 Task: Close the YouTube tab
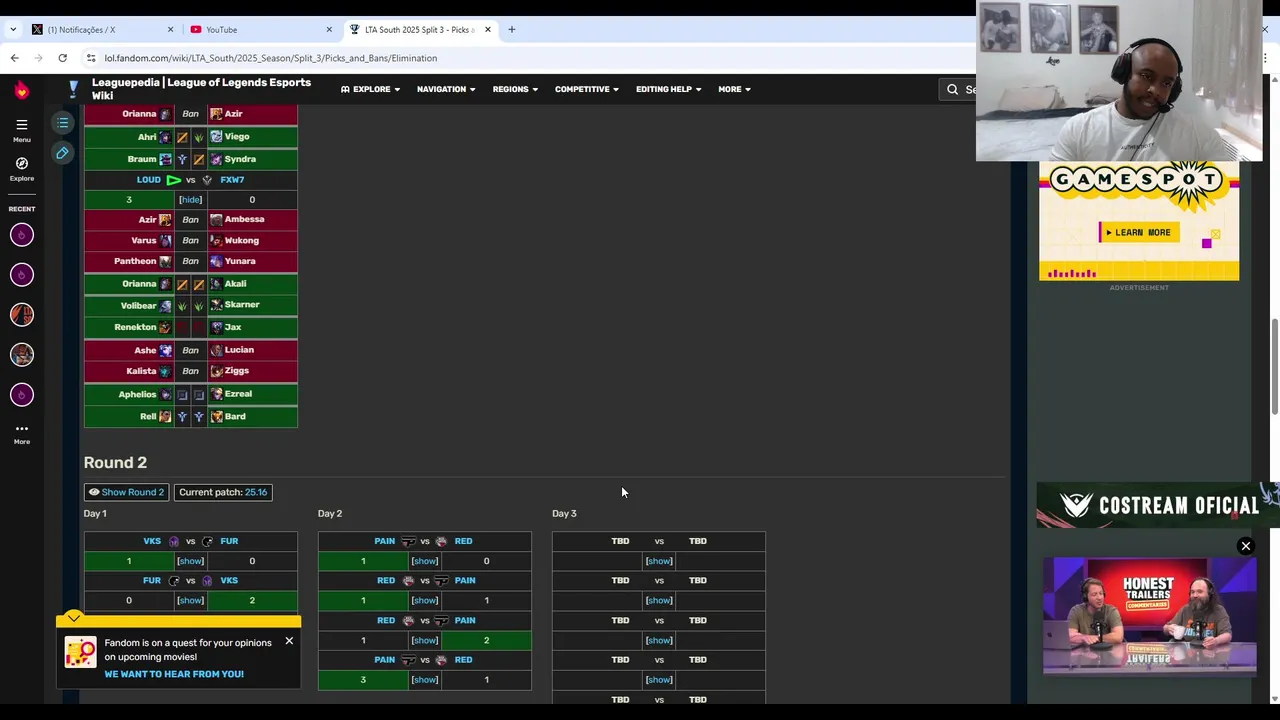pos(329,29)
